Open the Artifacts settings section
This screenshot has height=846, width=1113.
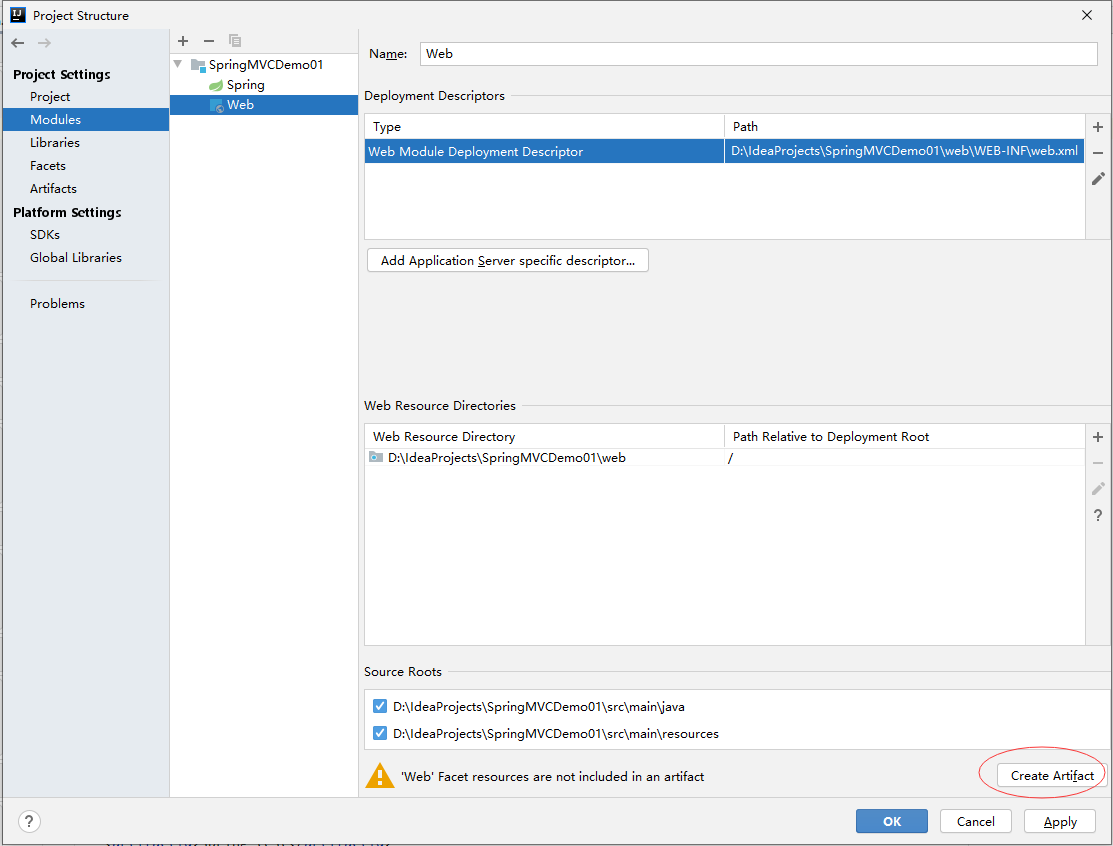tap(53, 189)
